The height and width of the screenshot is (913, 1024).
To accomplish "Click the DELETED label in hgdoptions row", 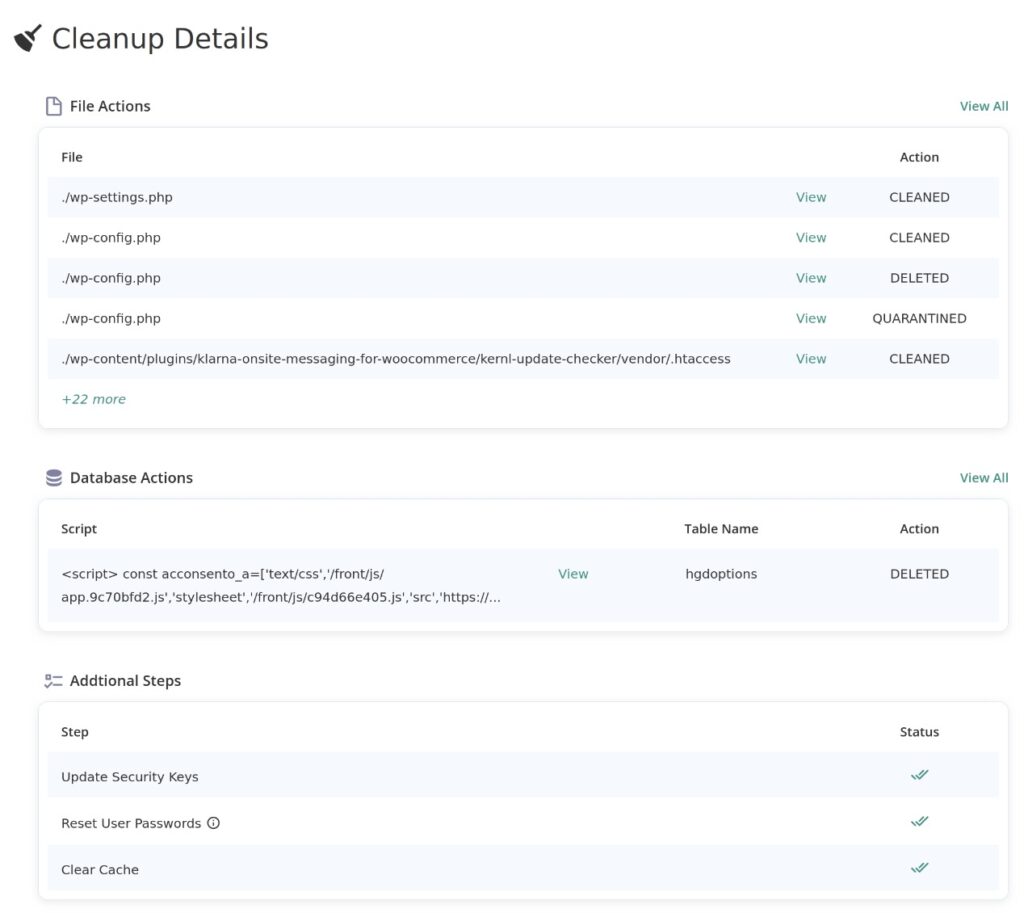I will pos(919,574).
